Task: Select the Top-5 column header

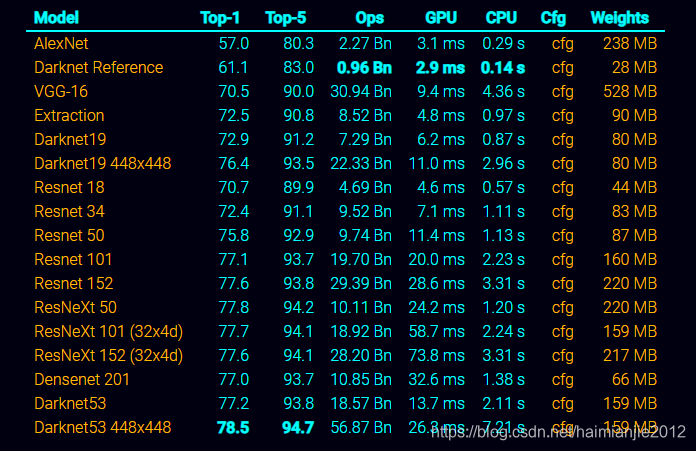Action: click(x=285, y=18)
